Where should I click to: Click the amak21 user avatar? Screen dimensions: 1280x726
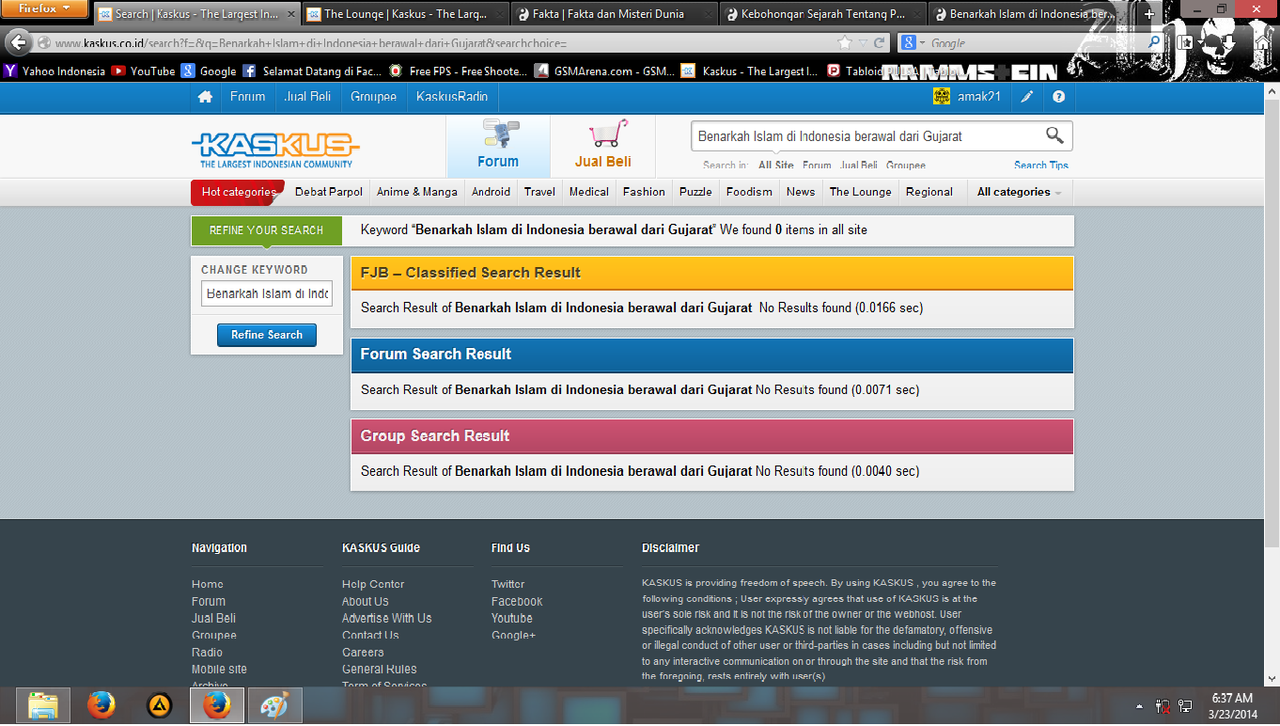point(941,96)
